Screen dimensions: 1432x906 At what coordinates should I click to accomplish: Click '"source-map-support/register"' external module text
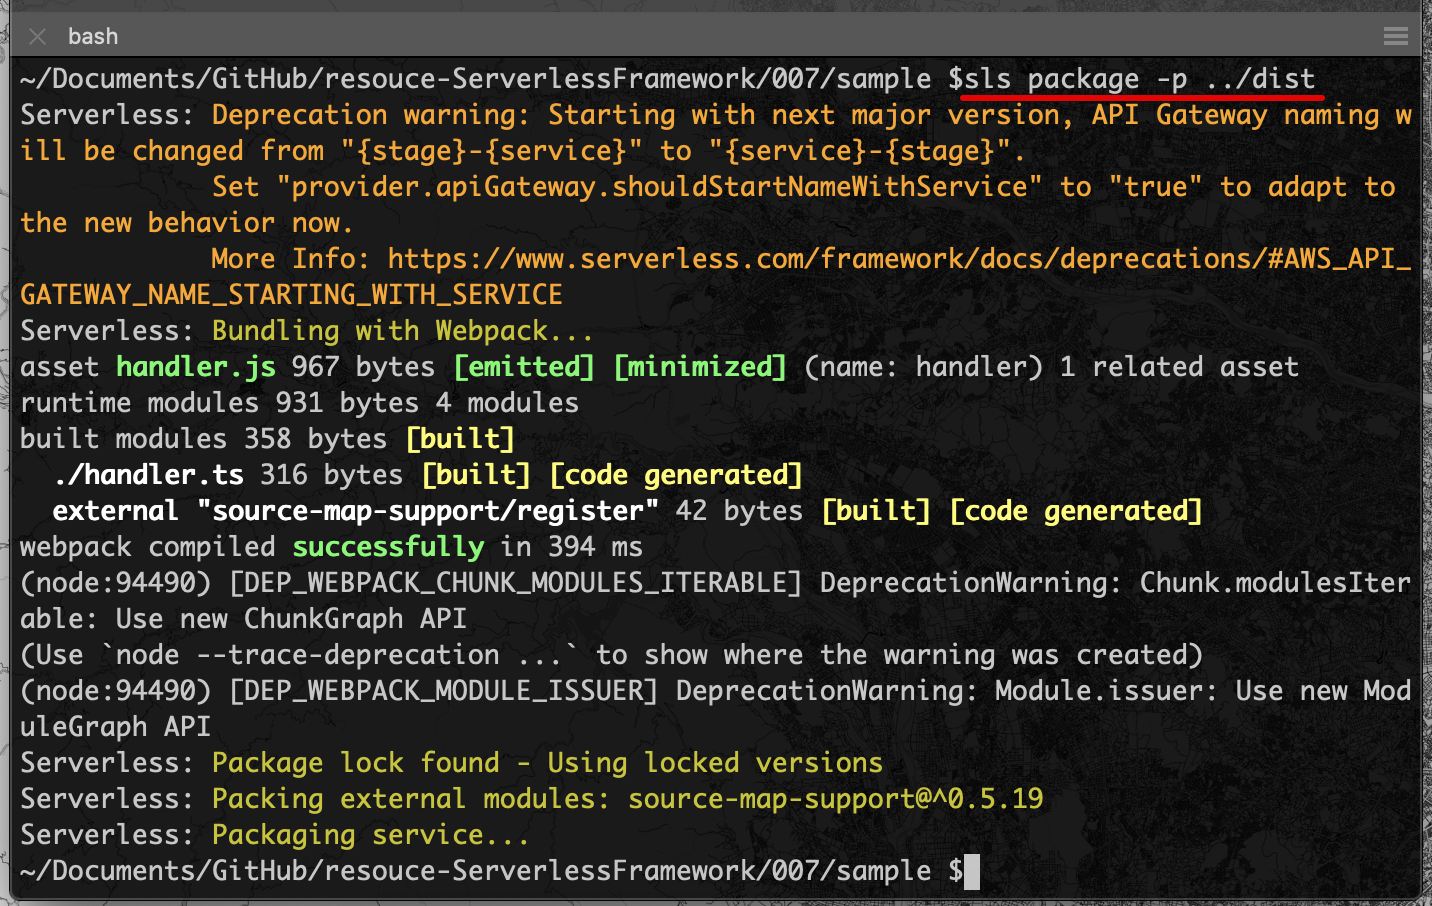point(428,511)
